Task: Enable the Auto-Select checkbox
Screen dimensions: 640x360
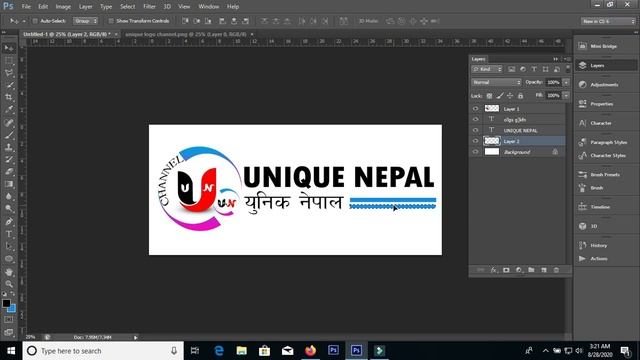Action: [x=35, y=21]
